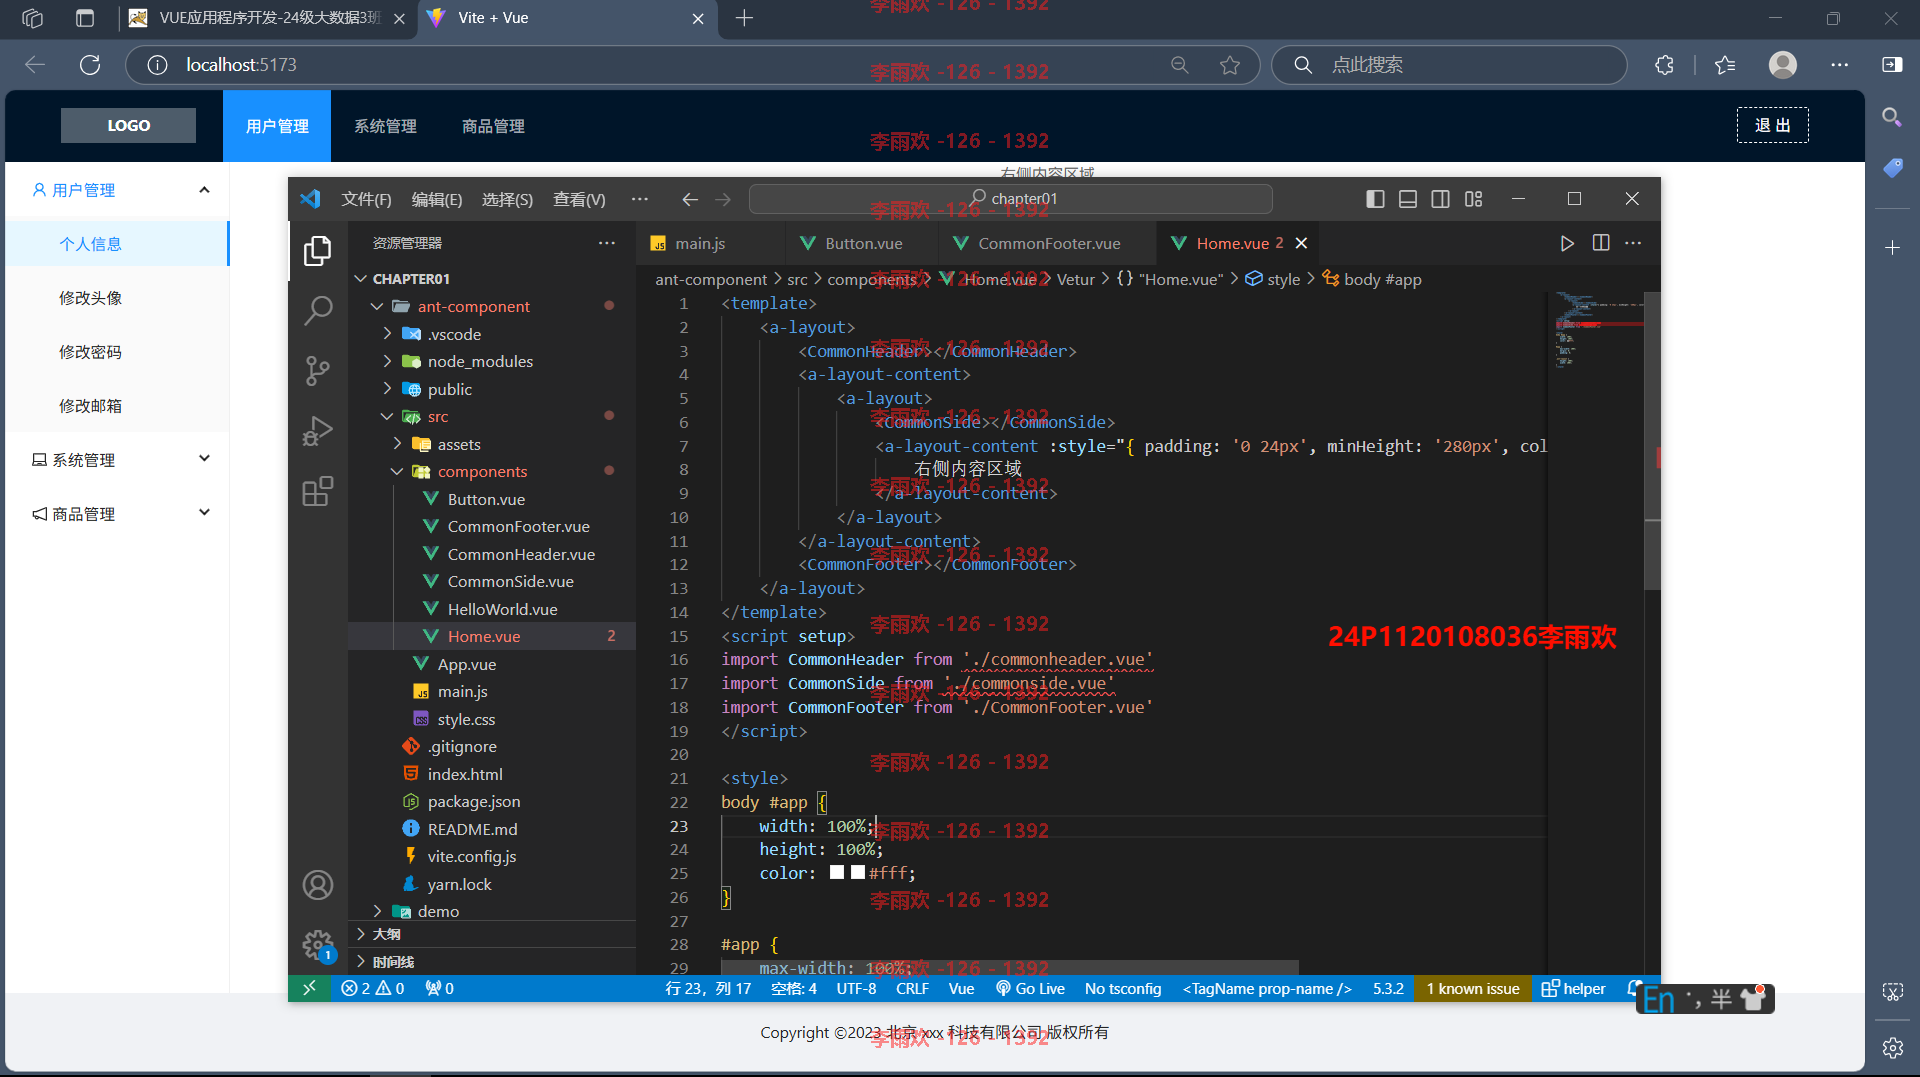Click the editor minimap
Image resolution: width=1920 pixels, height=1077 pixels.
[1596, 330]
